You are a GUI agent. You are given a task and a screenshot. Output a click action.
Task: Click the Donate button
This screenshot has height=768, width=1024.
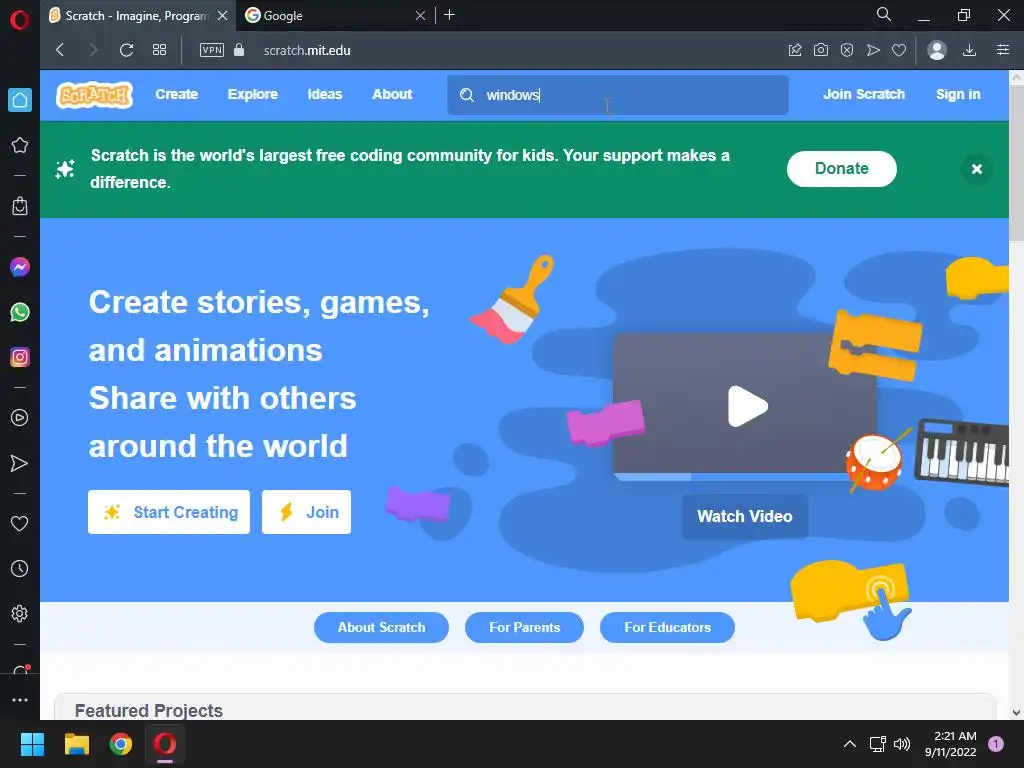pos(842,168)
